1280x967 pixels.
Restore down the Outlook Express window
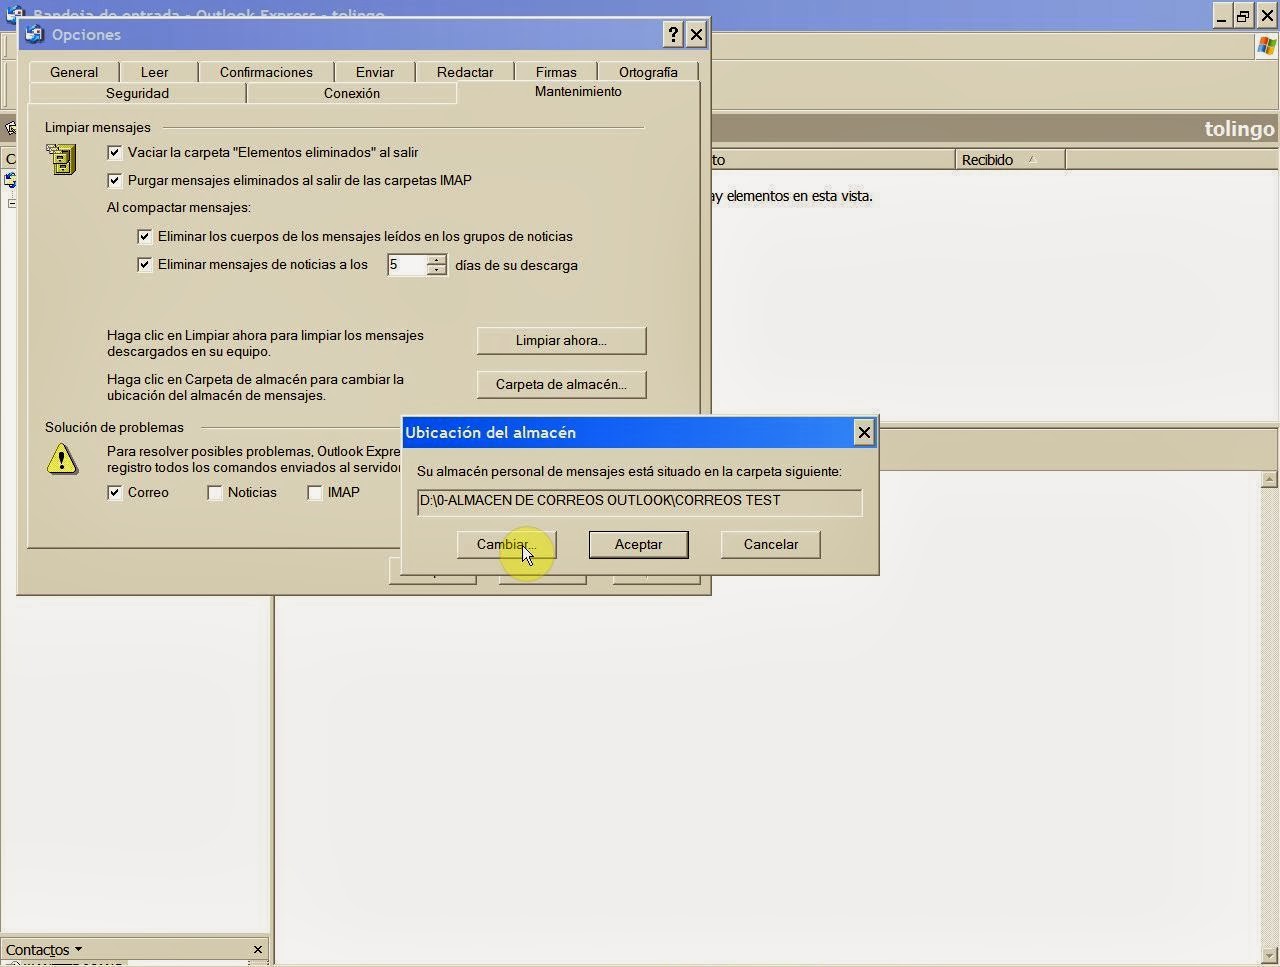(1244, 15)
